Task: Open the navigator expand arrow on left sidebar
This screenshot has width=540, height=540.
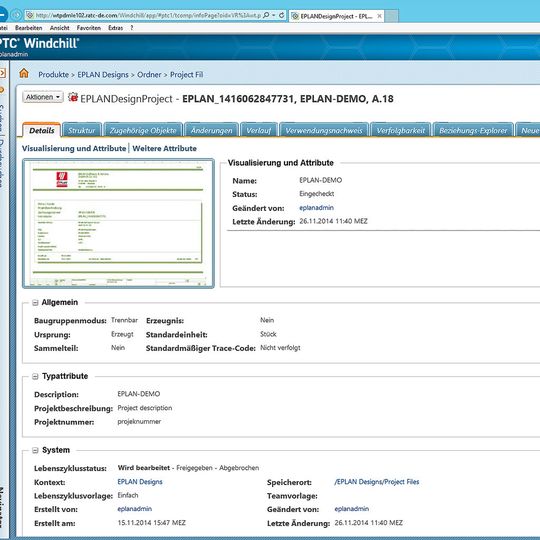Action: pyautogui.click(x=3, y=73)
